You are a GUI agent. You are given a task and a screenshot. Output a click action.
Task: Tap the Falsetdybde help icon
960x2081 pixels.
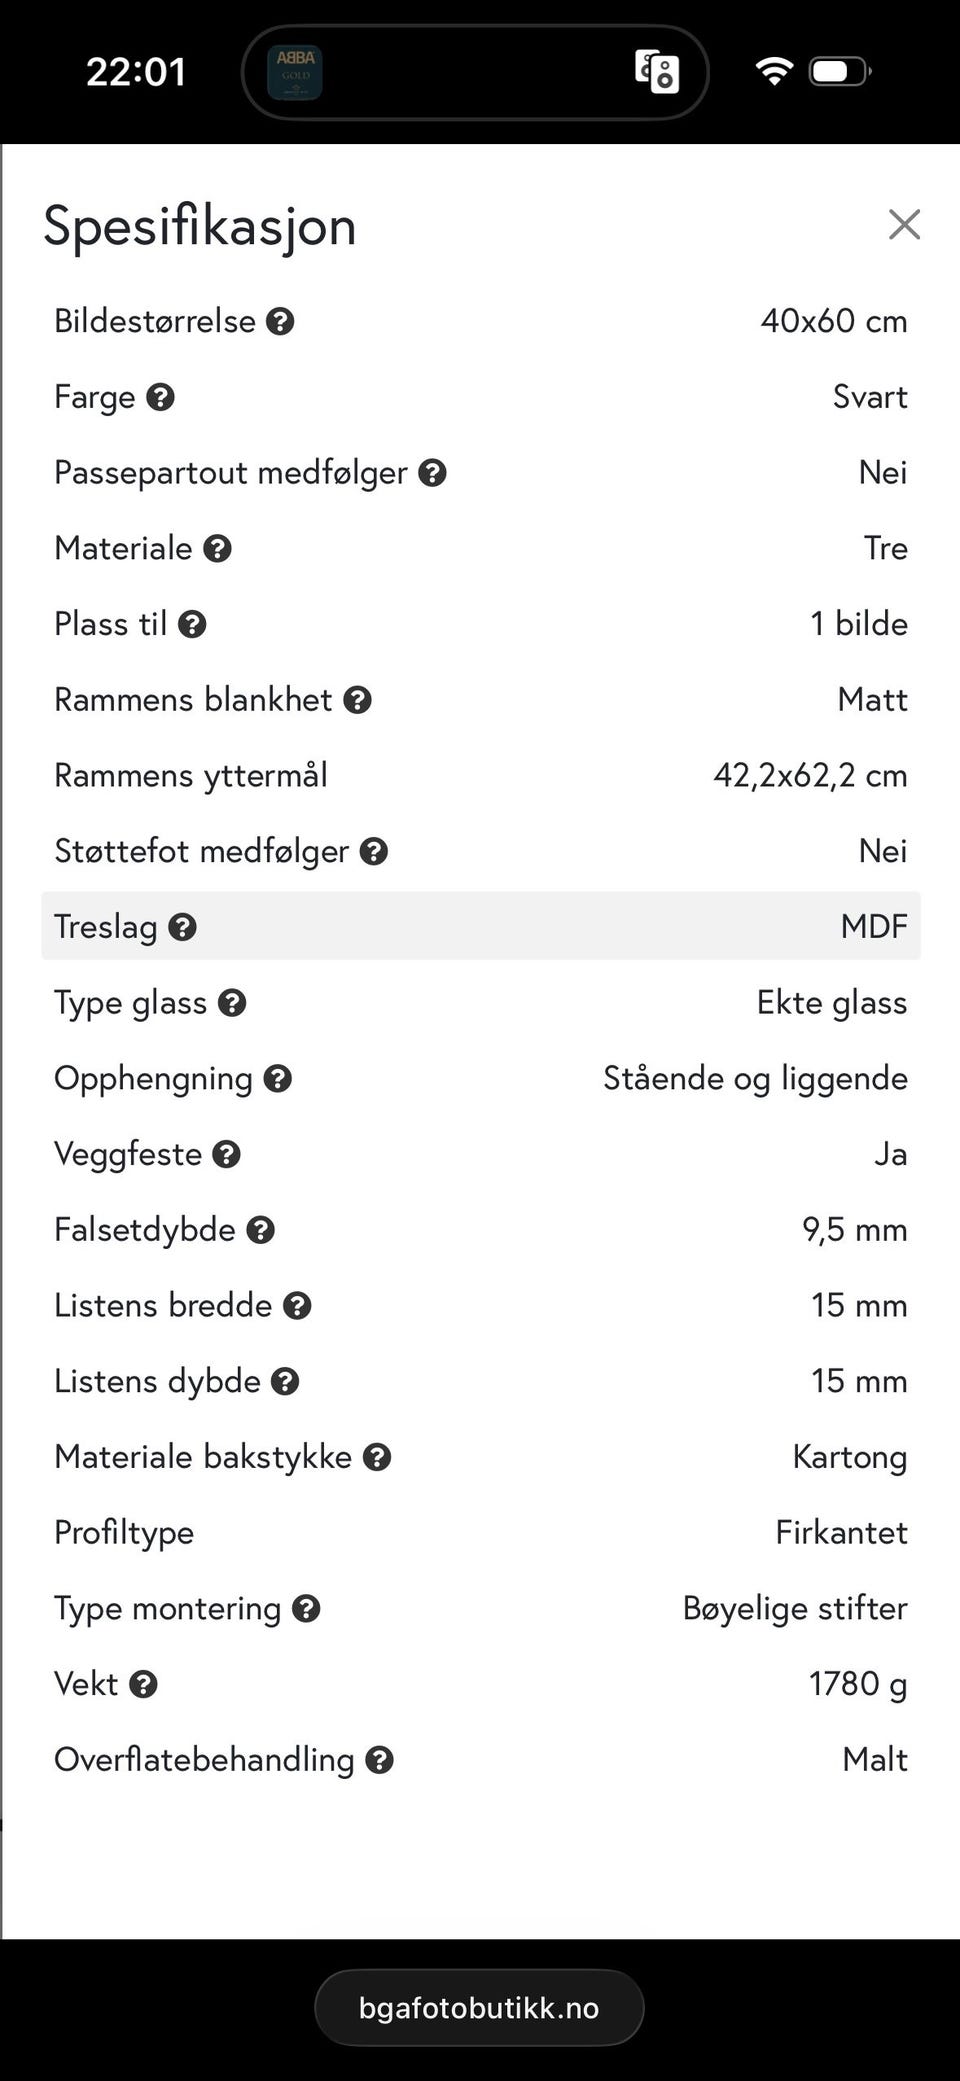[x=260, y=1230]
